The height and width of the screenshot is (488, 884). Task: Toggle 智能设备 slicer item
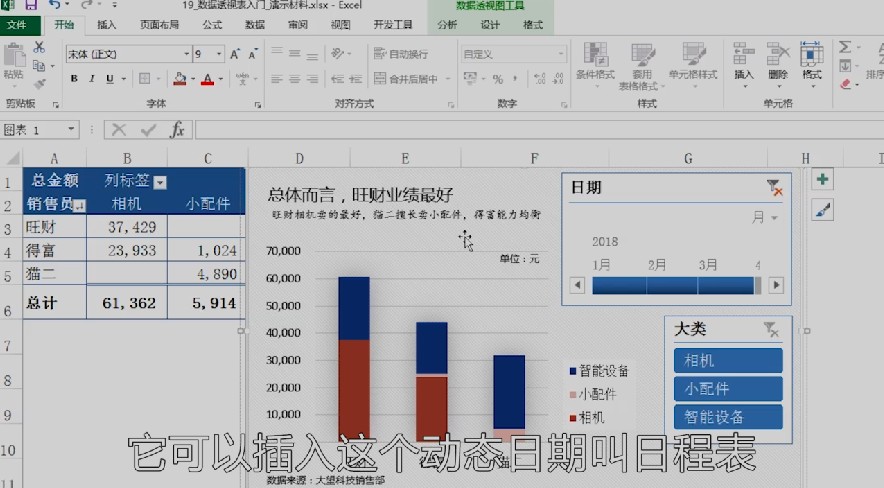click(728, 417)
